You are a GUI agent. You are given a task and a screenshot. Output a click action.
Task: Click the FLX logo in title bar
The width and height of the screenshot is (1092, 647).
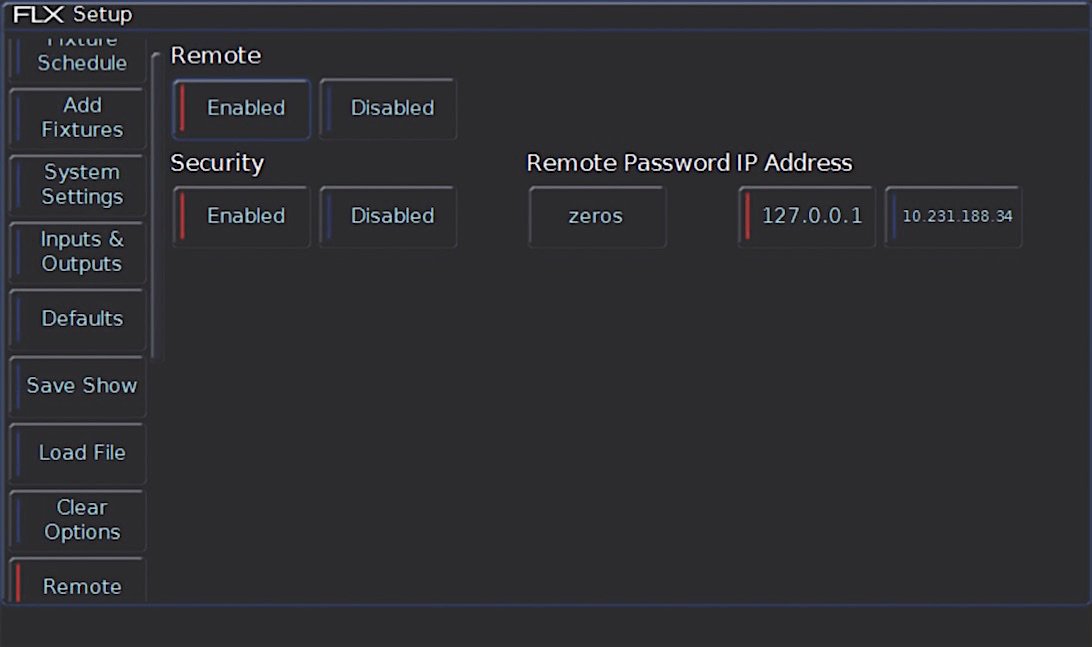38,14
